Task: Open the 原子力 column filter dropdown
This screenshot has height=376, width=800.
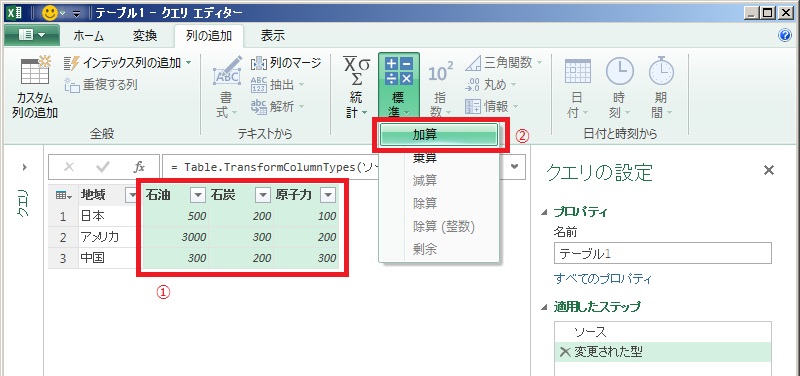Action: [328, 195]
